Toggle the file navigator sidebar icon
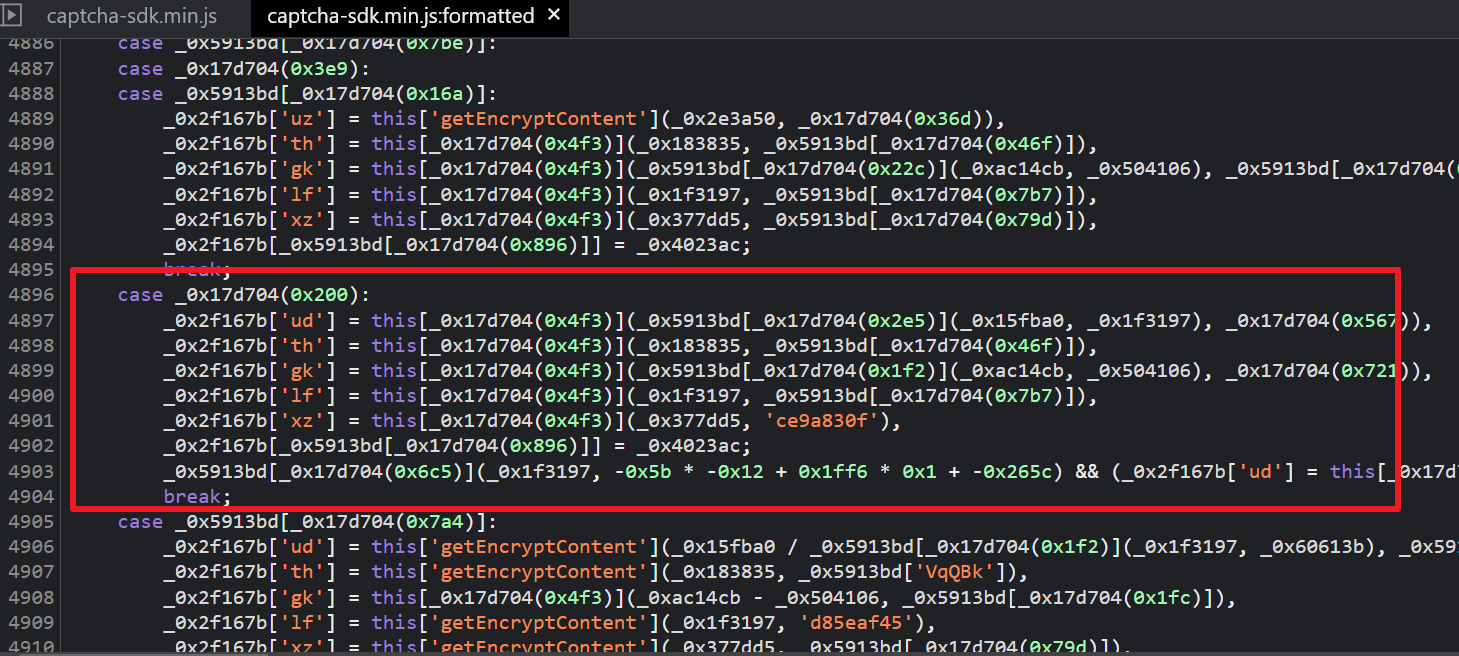1459x656 pixels. click(14, 16)
